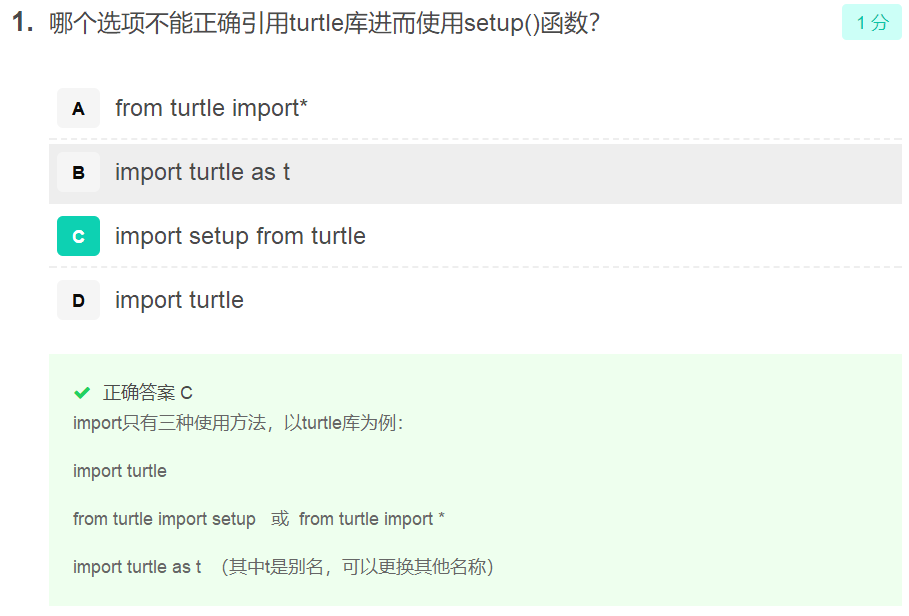Click explanation text 'from turtle import *'

coord(372,519)
